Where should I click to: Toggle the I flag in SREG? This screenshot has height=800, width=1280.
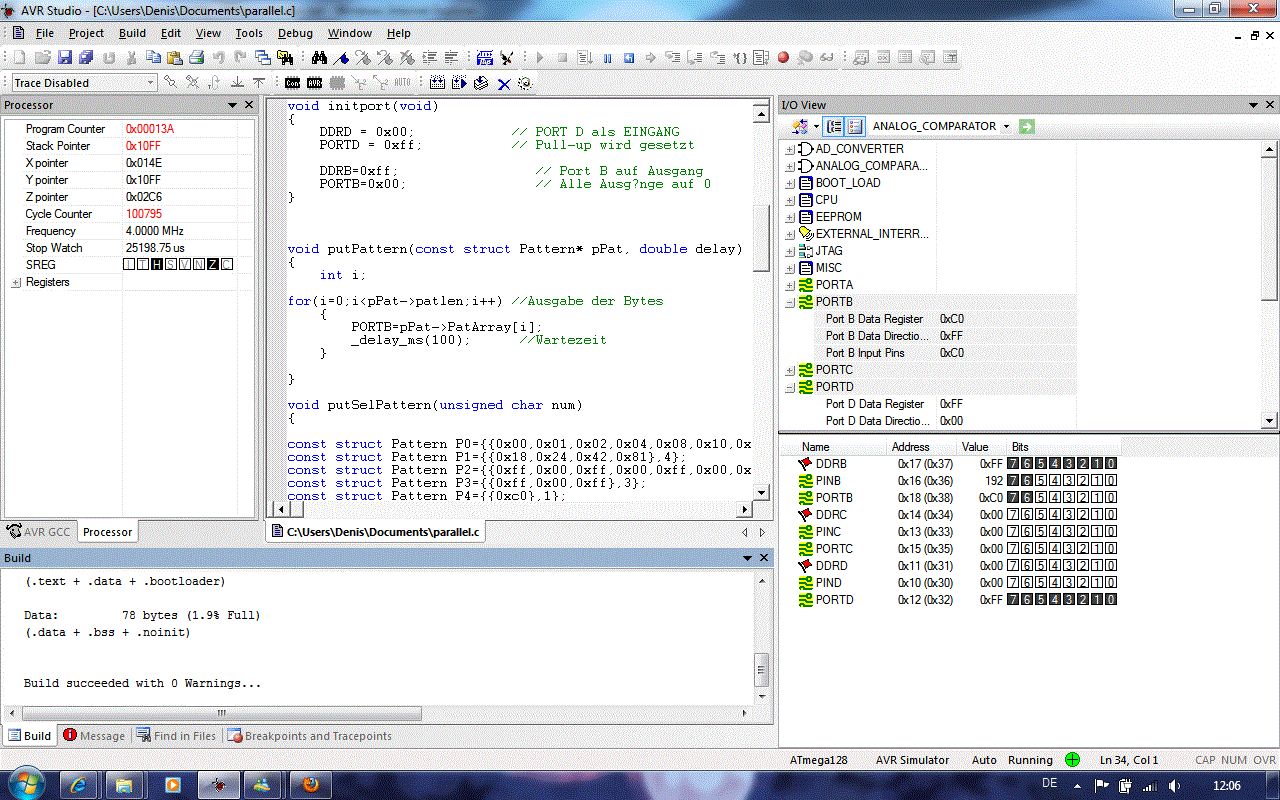coord(129,265)
